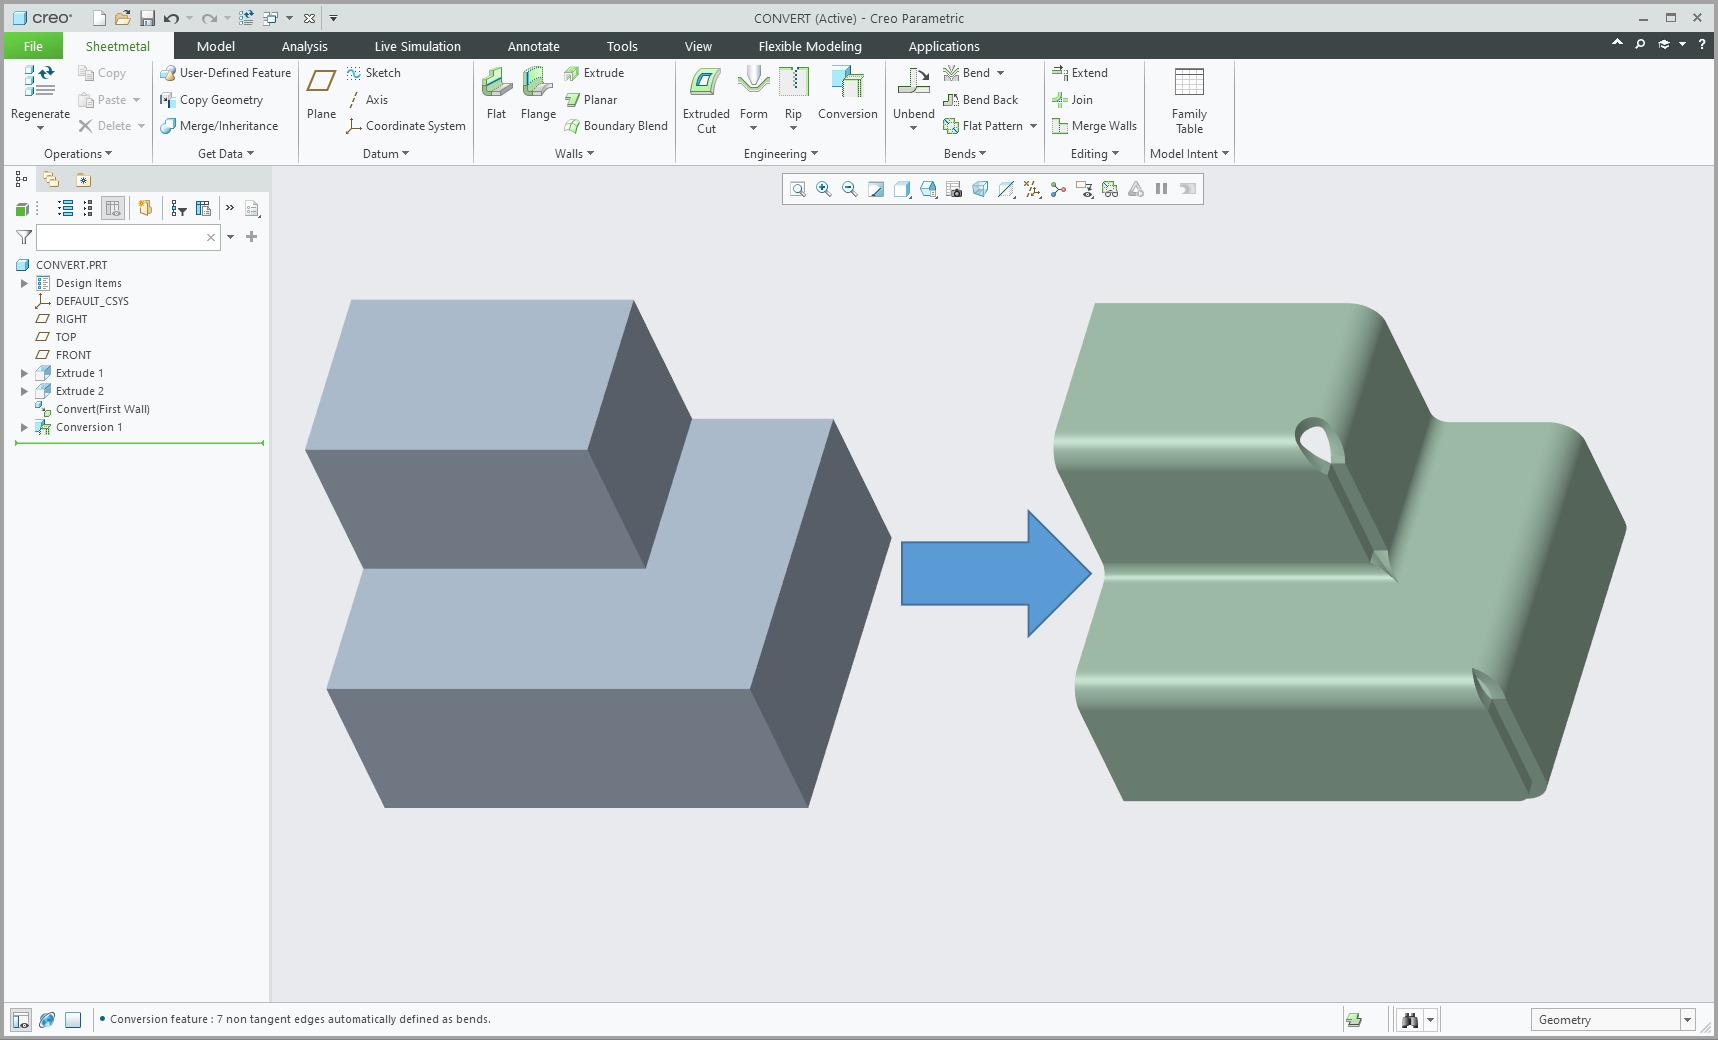Switch to the Annotate tab
This screenshot has width=1718, height=1040.
(x=534, y=46)
